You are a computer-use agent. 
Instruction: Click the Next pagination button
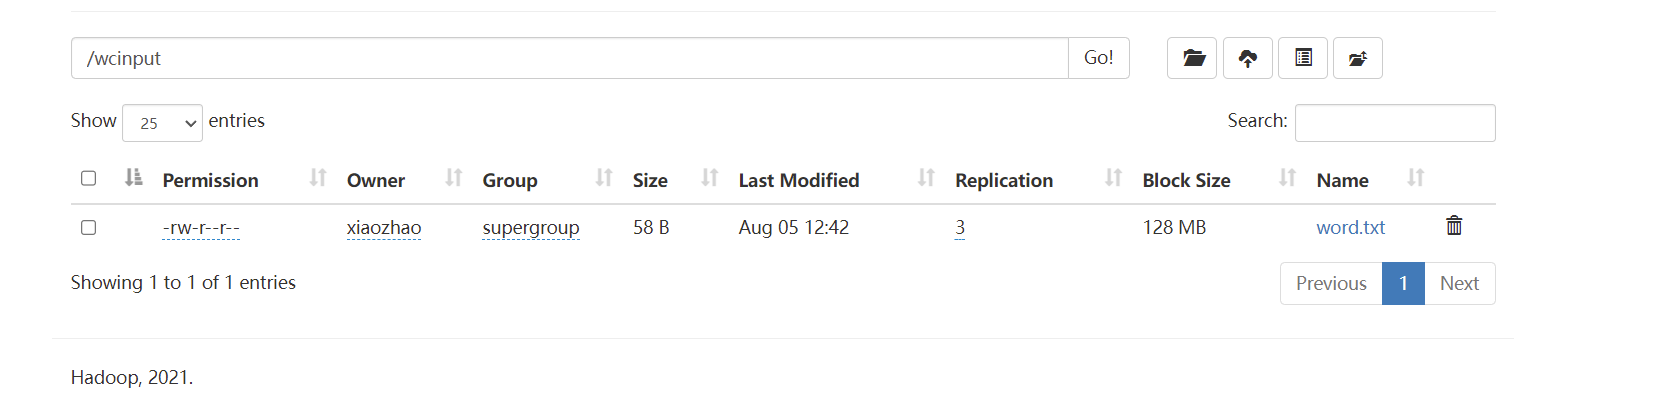tap(1459, 283)
